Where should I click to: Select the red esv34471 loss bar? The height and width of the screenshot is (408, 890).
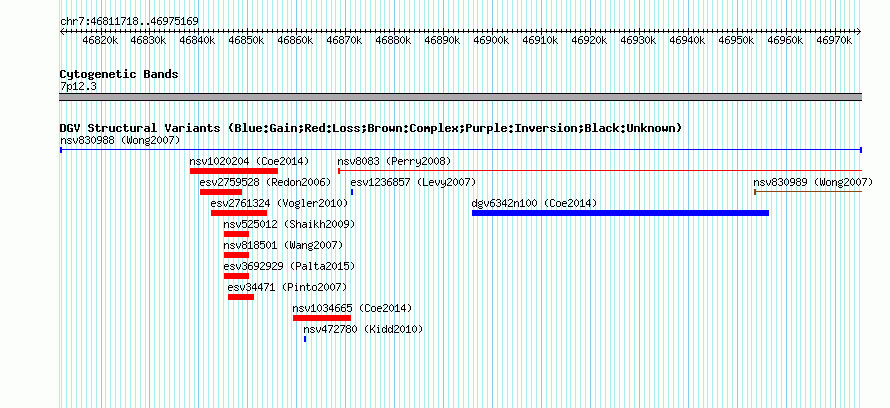pos(241,297)
